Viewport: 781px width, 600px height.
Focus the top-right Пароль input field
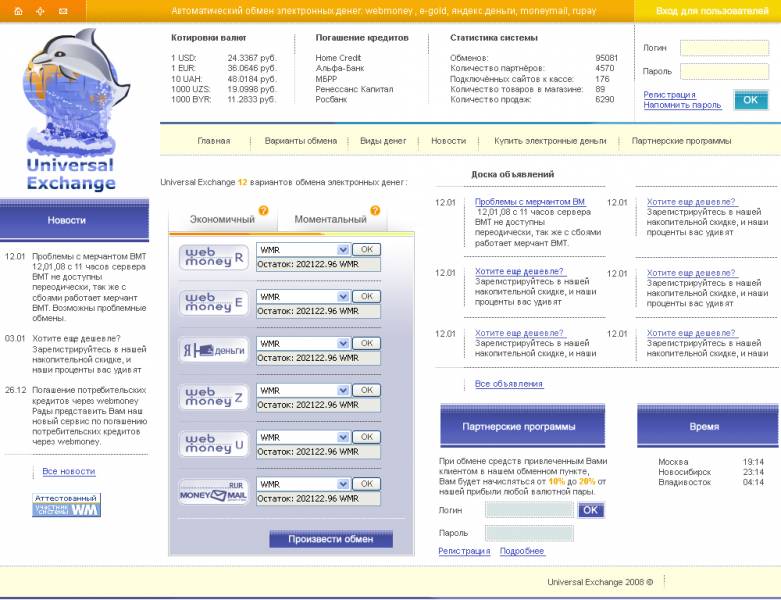(724, 71)
